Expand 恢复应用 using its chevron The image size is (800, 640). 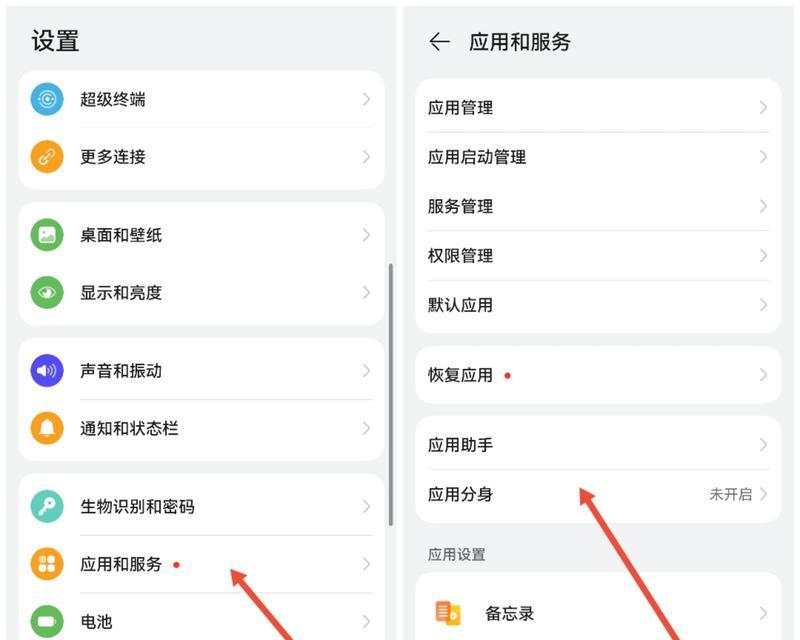[763, 375]
